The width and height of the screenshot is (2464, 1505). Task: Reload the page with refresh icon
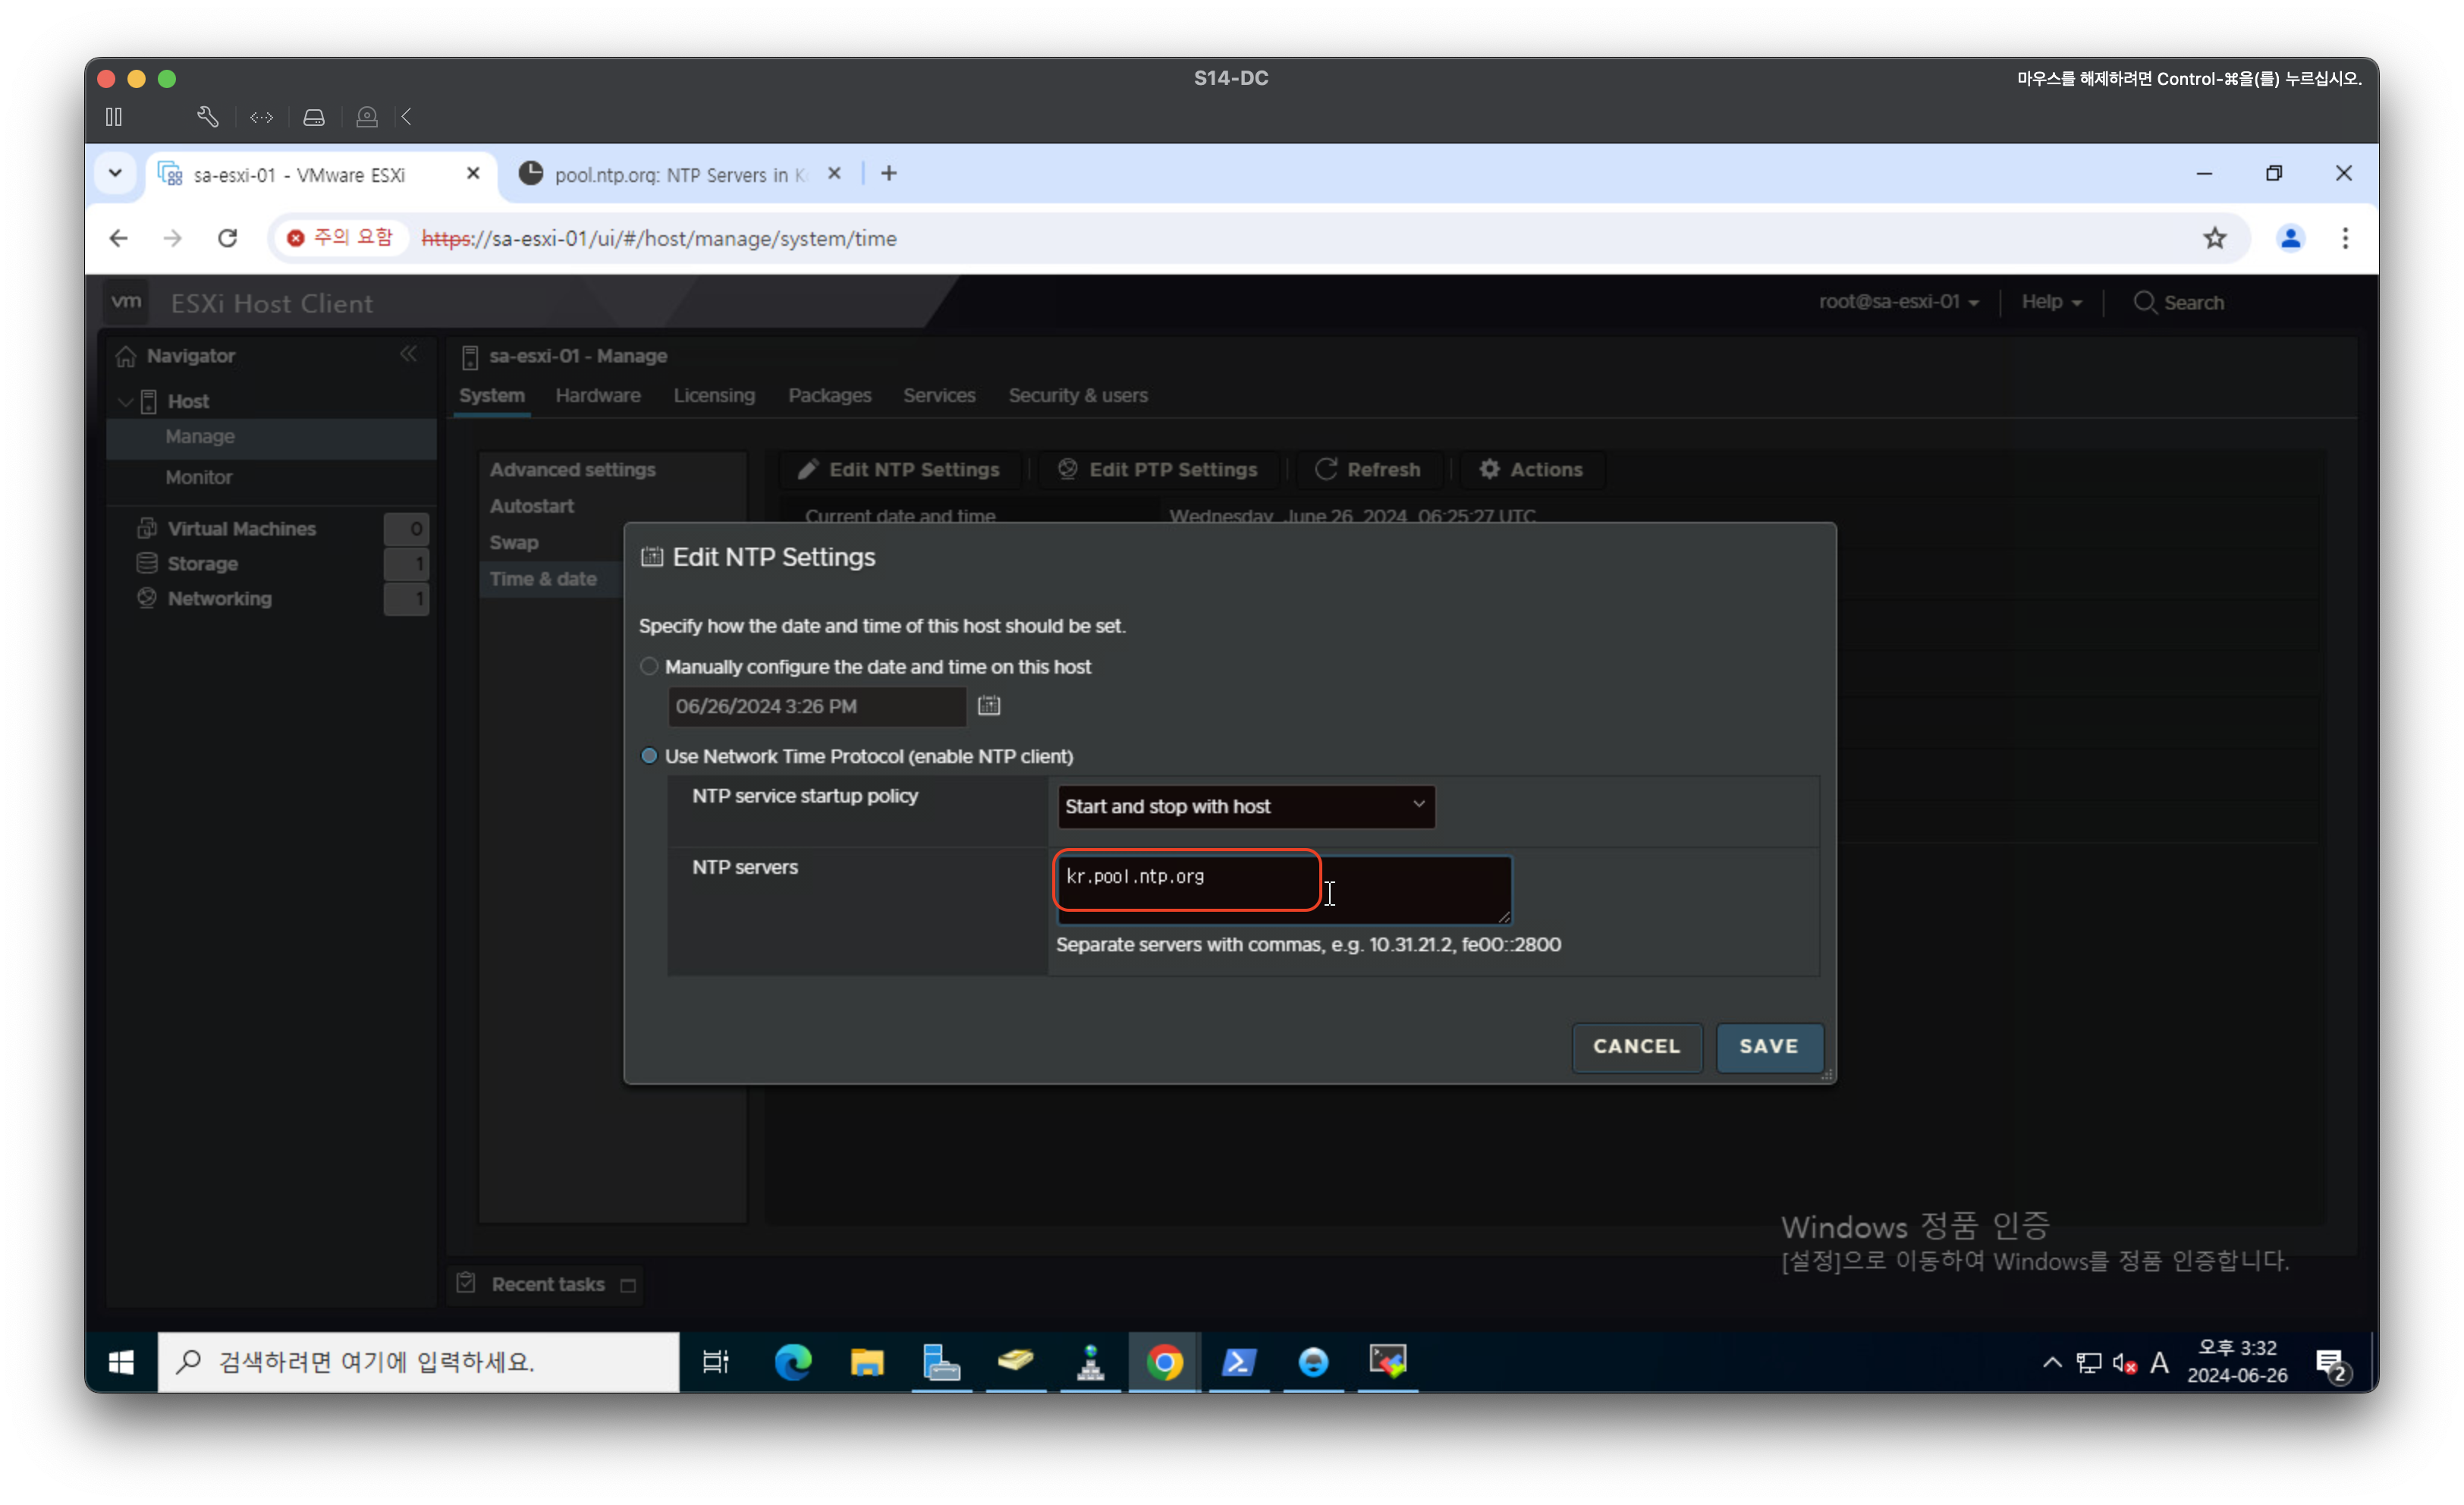pyautogui.click(x=227, y=238)
